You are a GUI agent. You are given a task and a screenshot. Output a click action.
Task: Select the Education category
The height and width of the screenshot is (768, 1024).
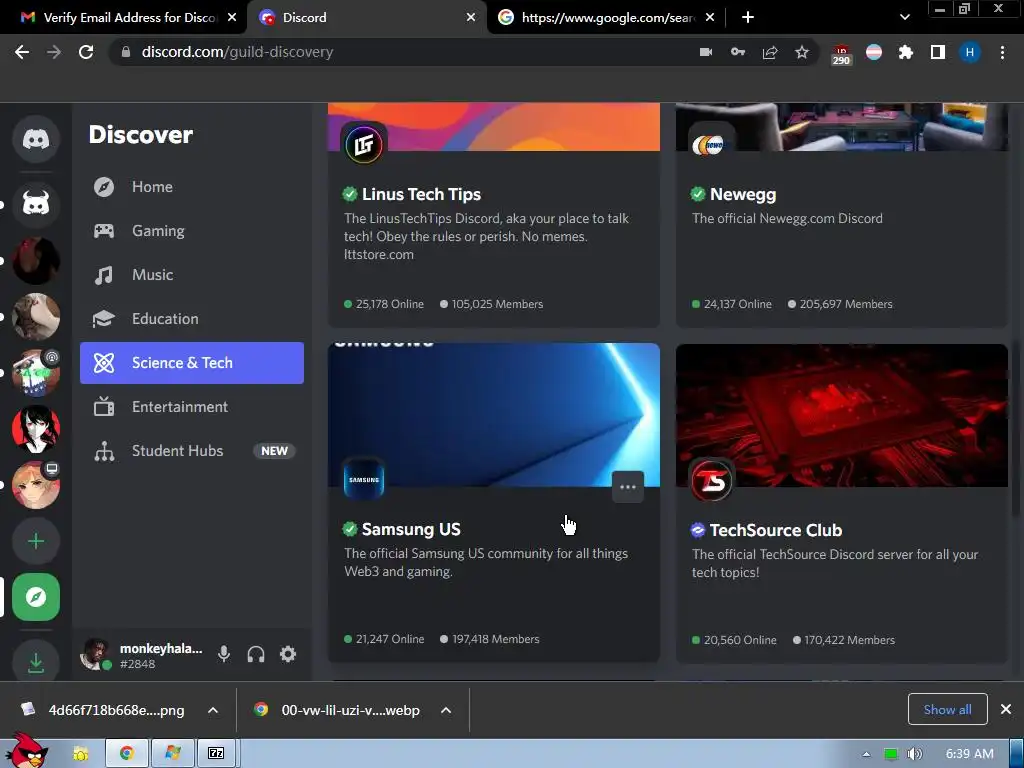(x=192, y=319)
